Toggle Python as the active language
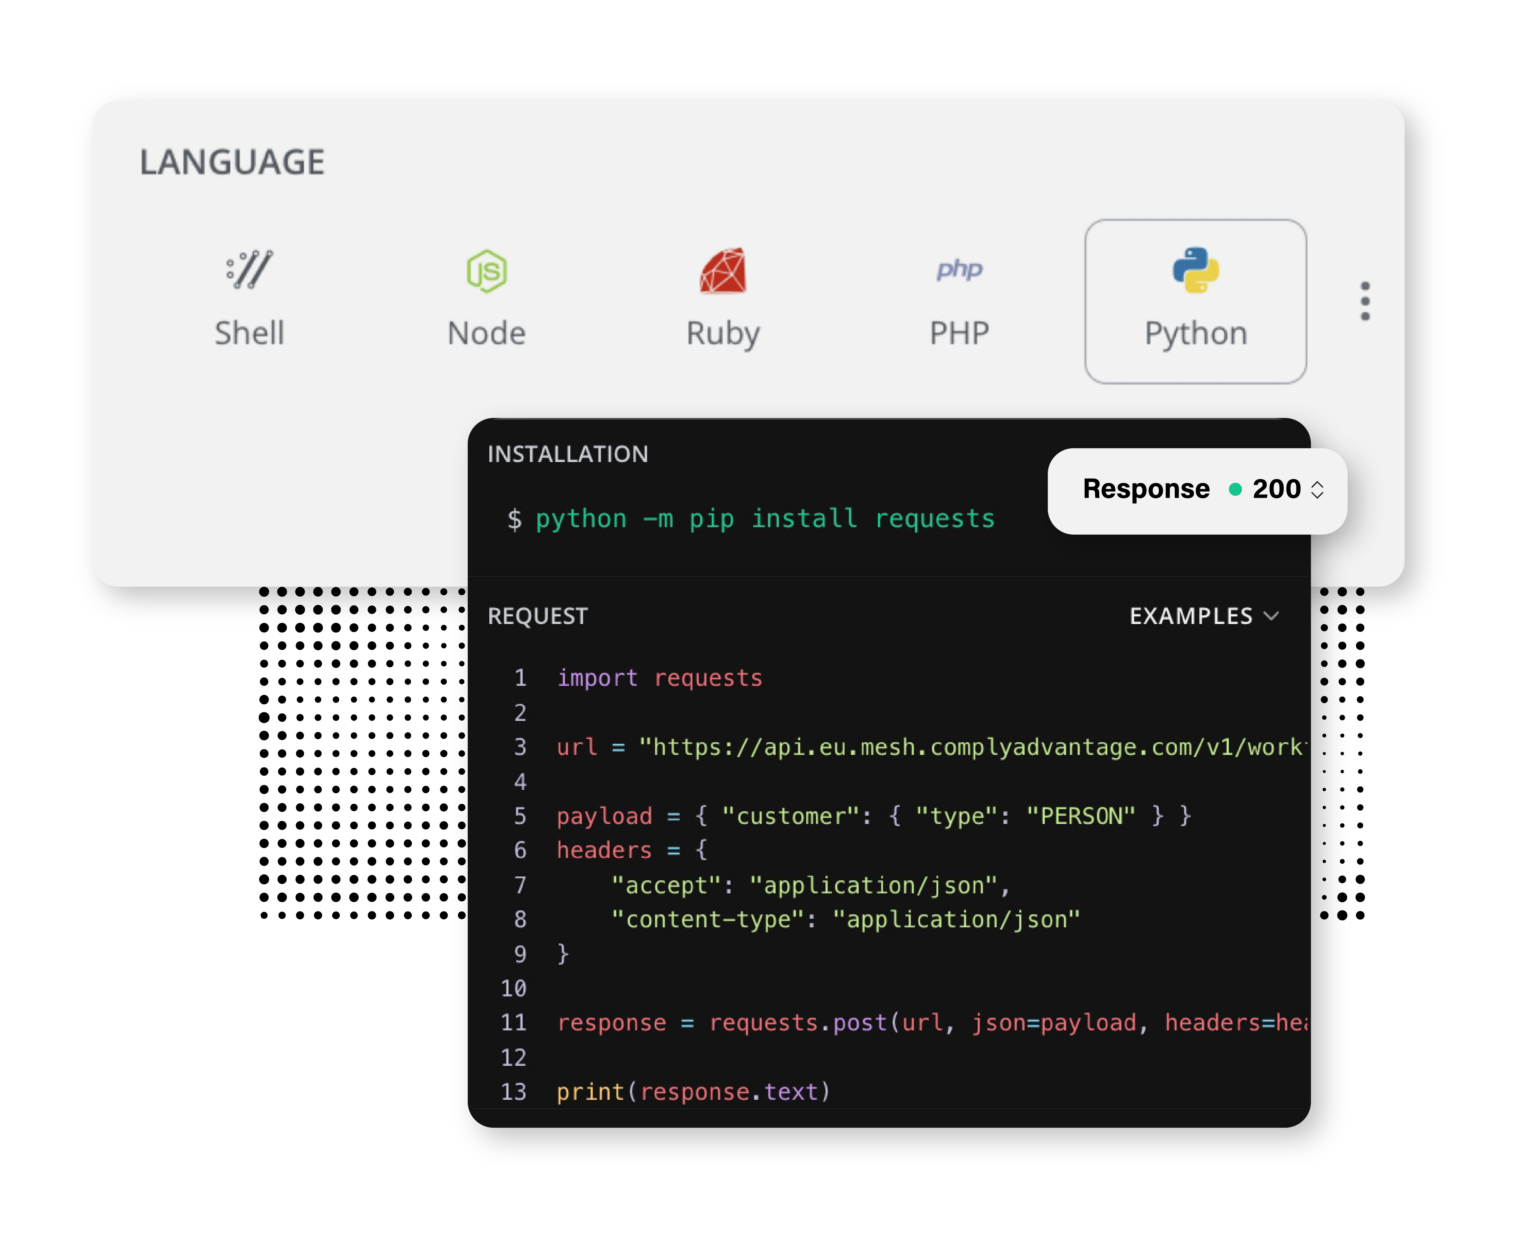 1195,300
